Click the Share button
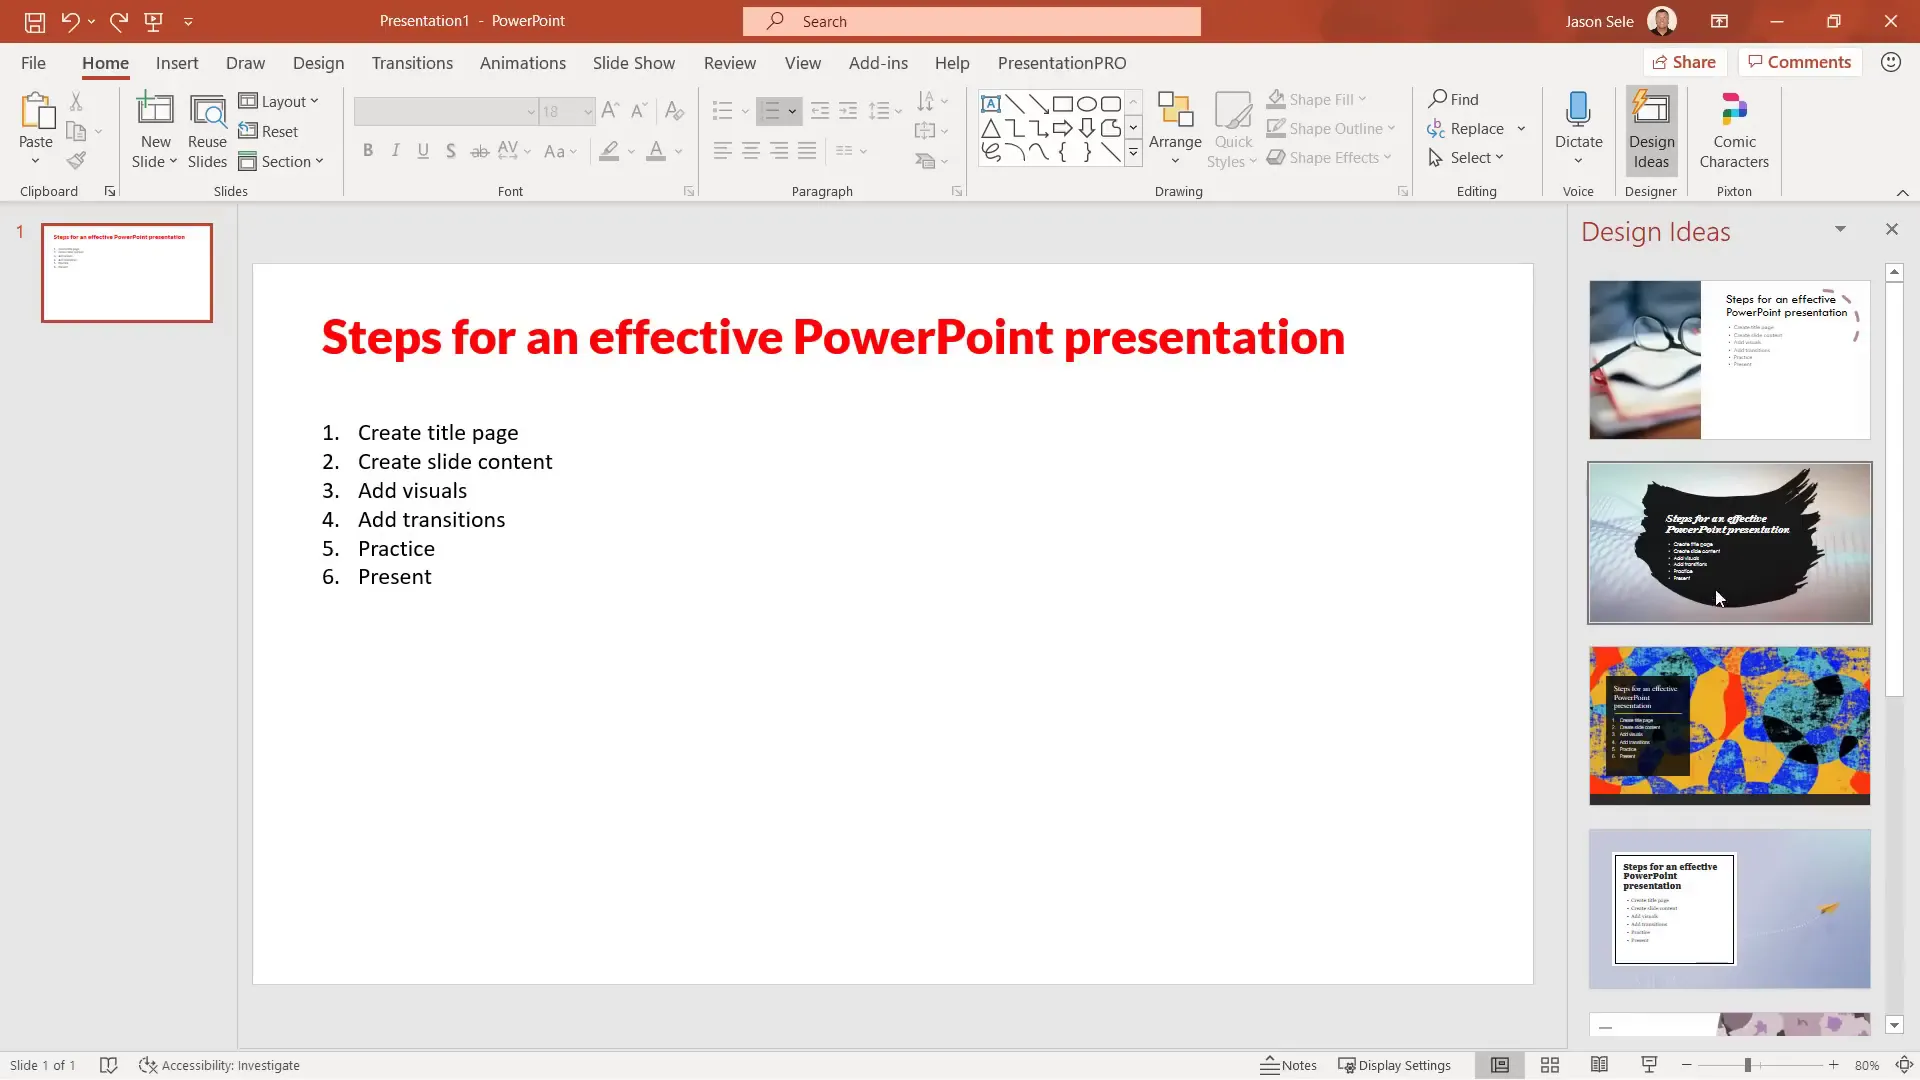This screenshot has width=1920, height=1080. [x=1684, y=62]
